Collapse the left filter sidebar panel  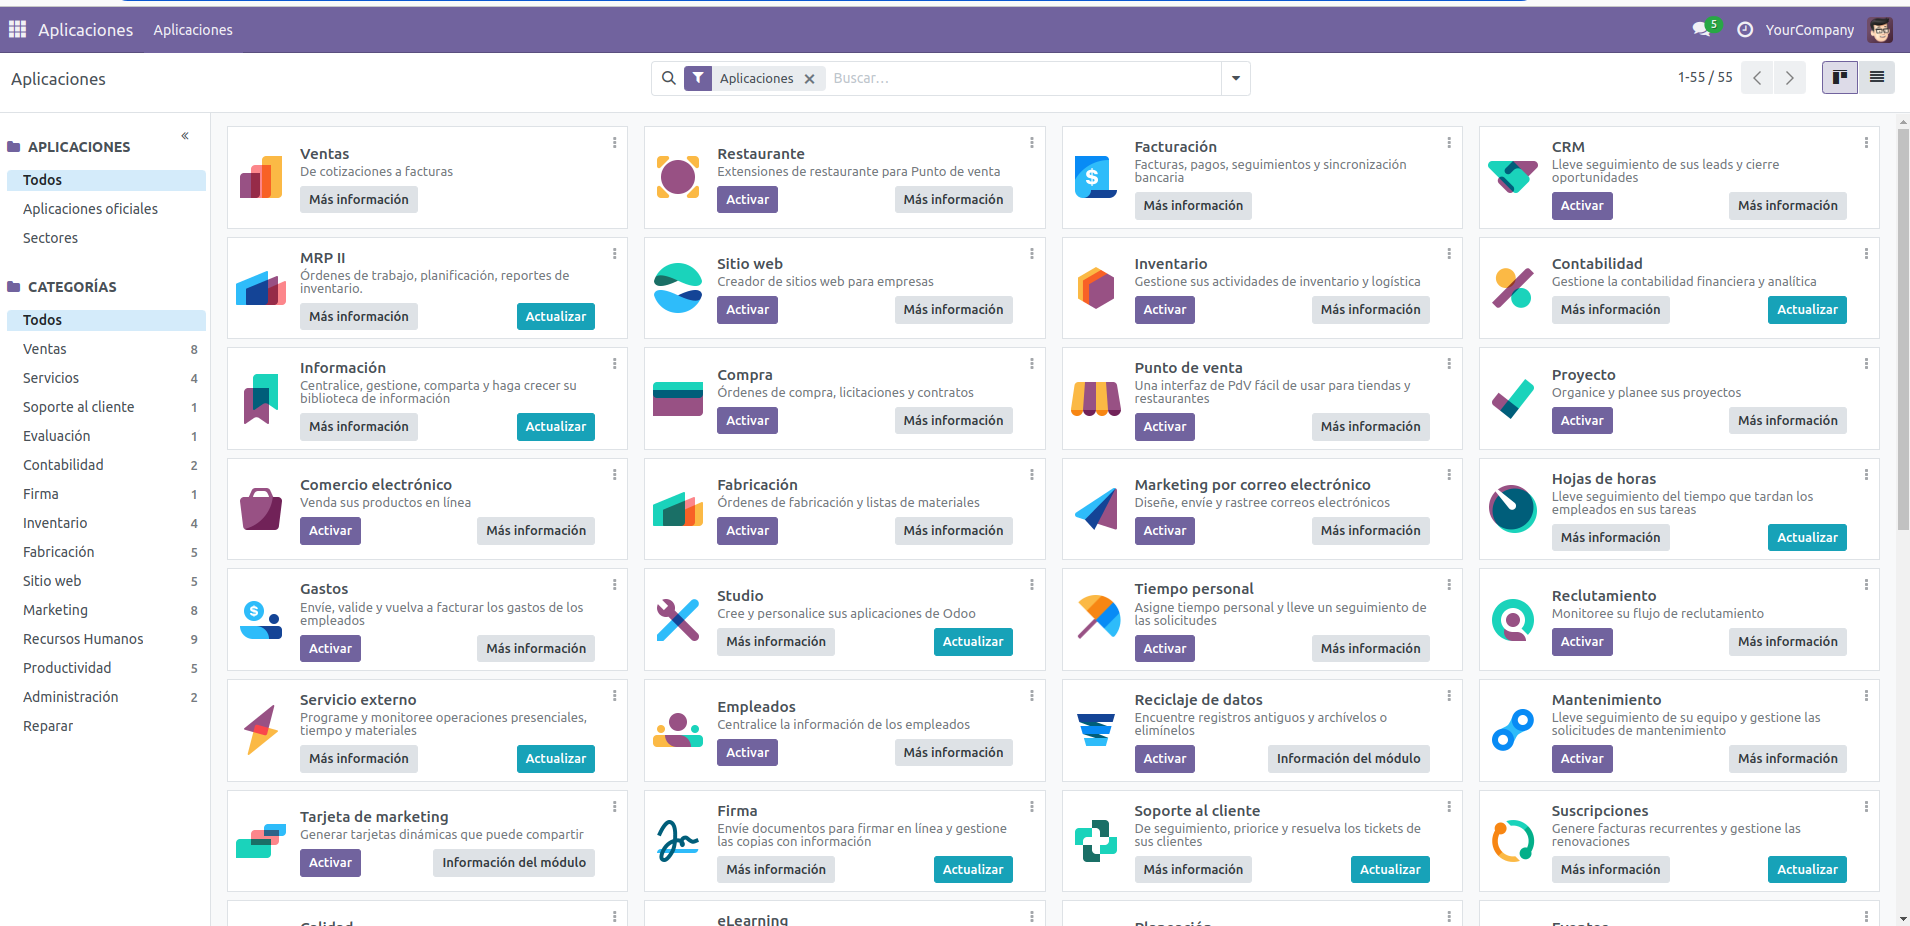pyautogui.click(x=185, y=136)
